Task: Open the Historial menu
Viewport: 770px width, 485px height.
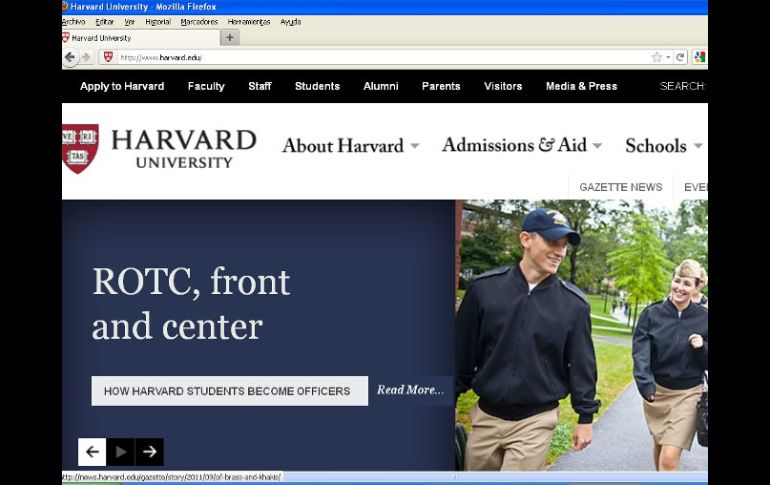Action: click(158, 21)
